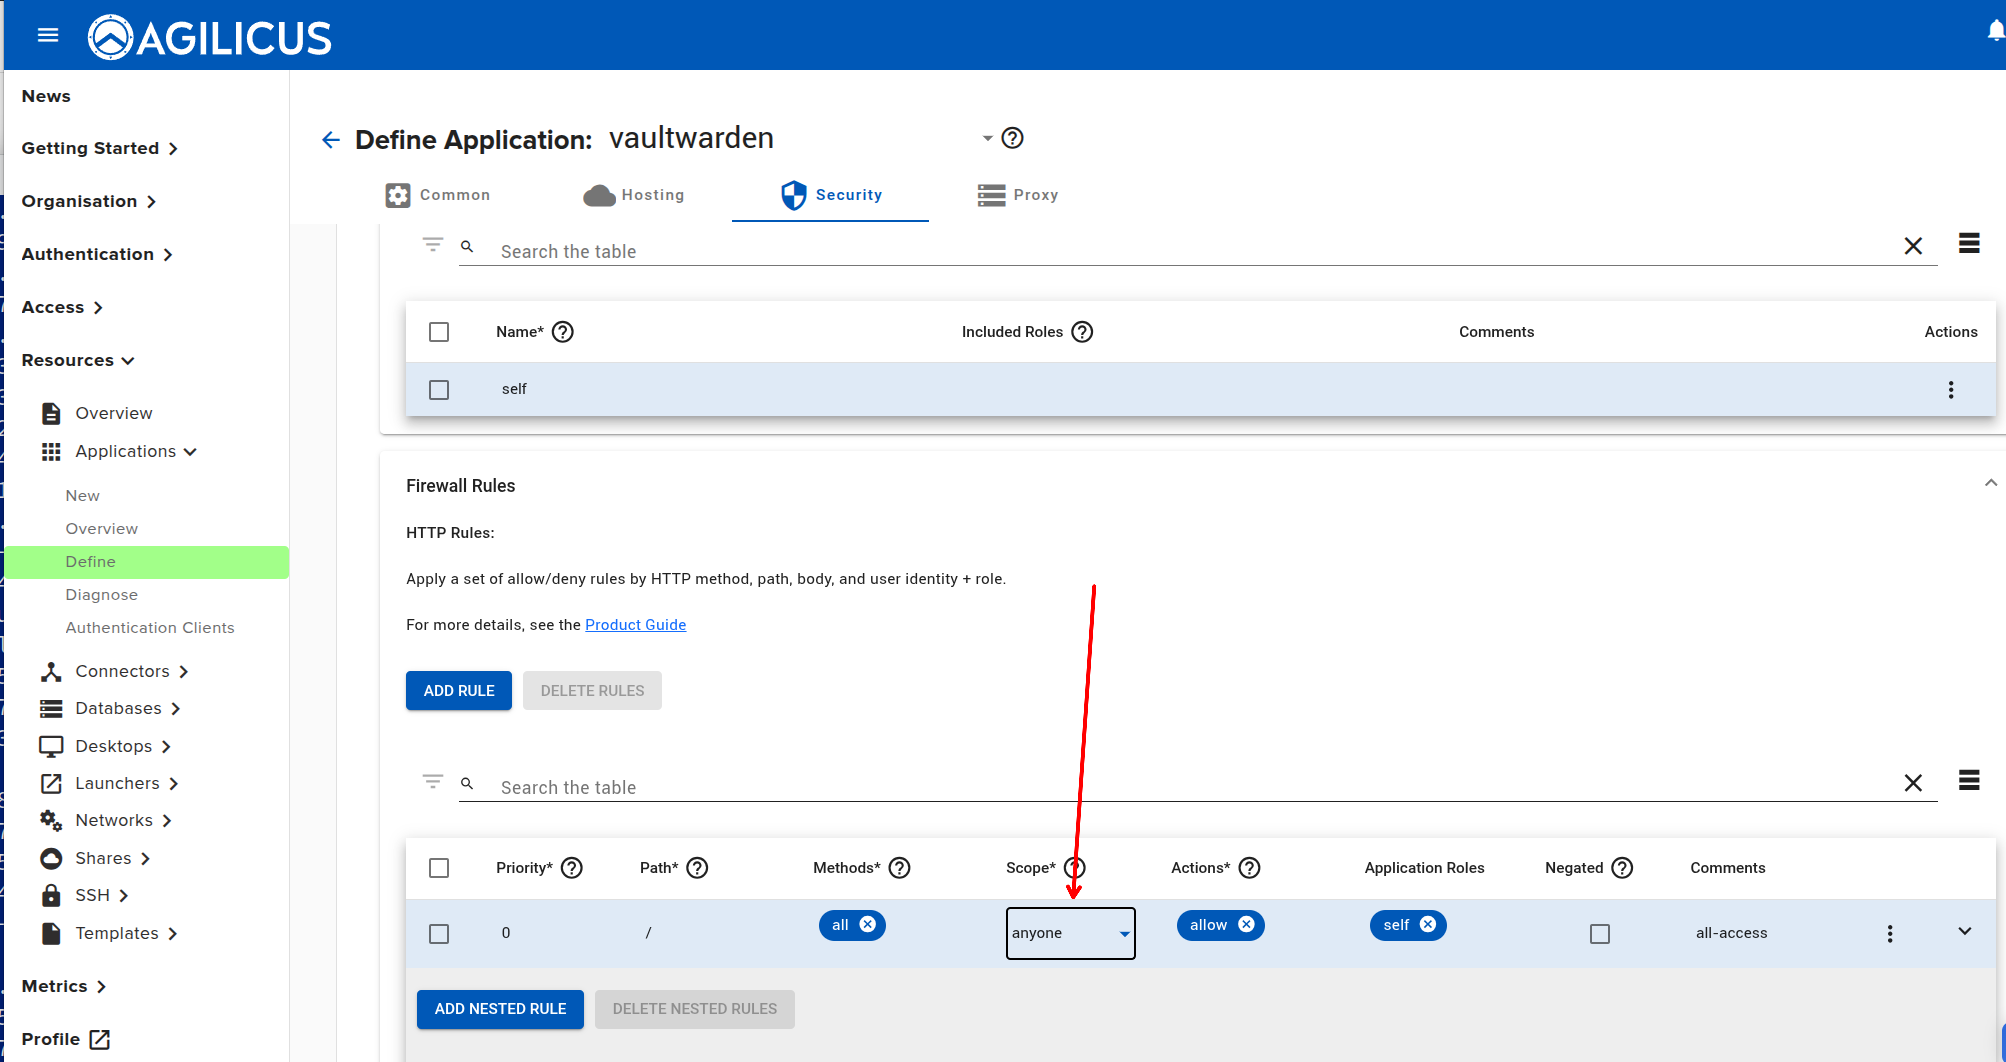
Task: Open the Actions column help icon
Action: point(1250,868)
